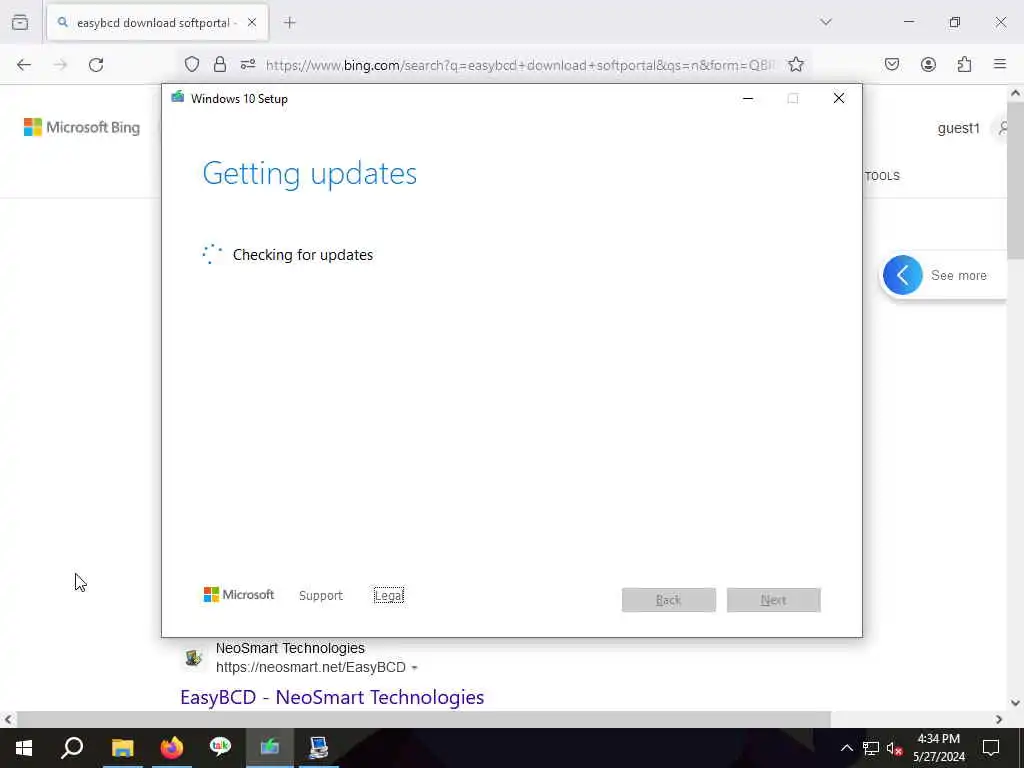Image resolution: width=1024 pixels, height=768 pixels.
Task: Open Firefox extensions puzzle icon
Action: [965, 64]
